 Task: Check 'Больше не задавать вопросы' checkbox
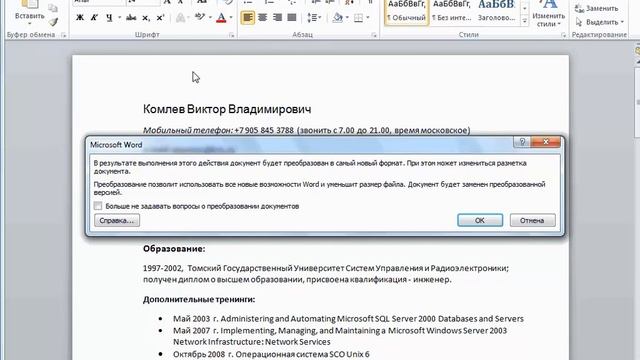click(x=98, y=206)
